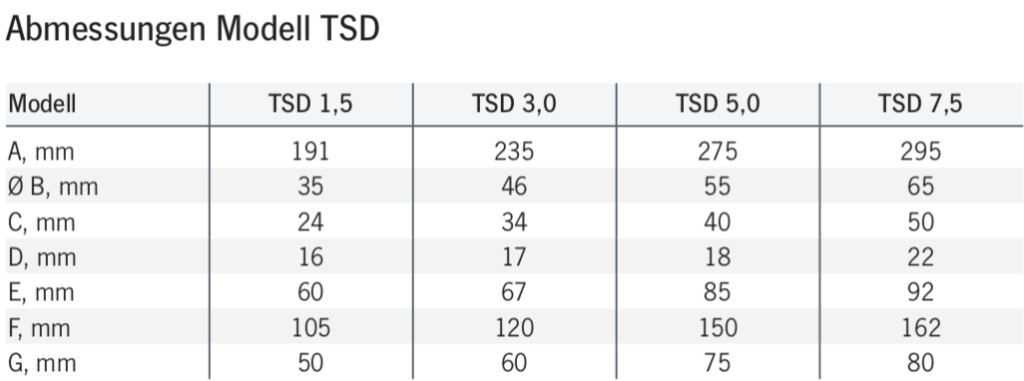Select the TSD 5,0 column header

point(718,104)
